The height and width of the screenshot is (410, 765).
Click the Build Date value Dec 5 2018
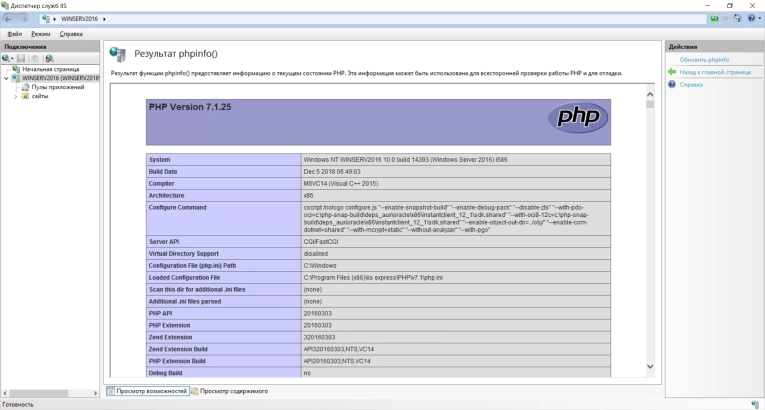[332, 172]
